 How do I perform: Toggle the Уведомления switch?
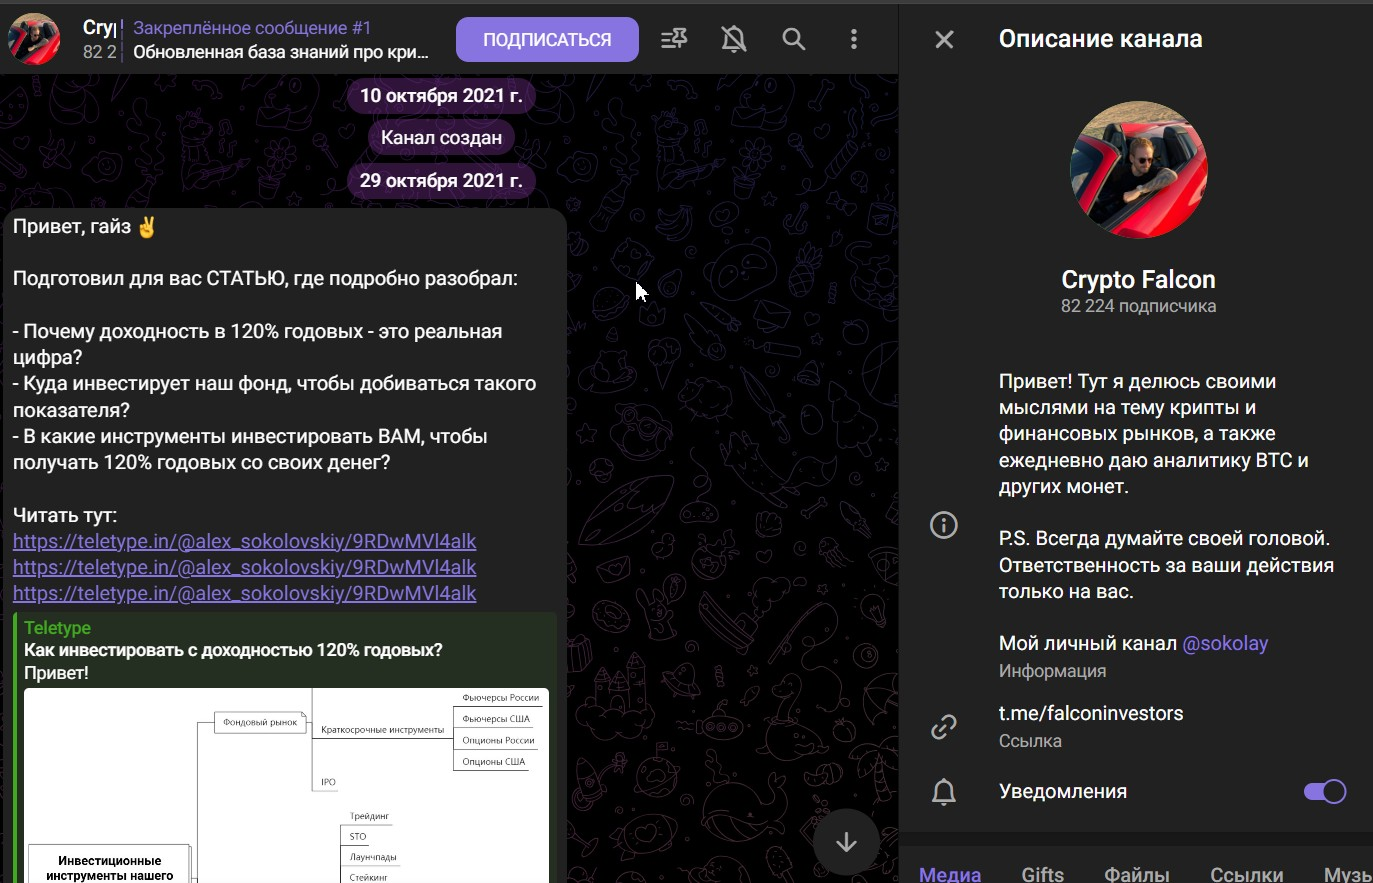pos(1325,792)
